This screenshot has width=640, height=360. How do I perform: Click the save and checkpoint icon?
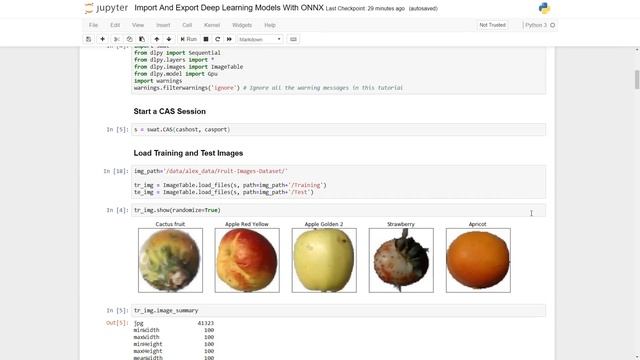click(x=89, y=39)
